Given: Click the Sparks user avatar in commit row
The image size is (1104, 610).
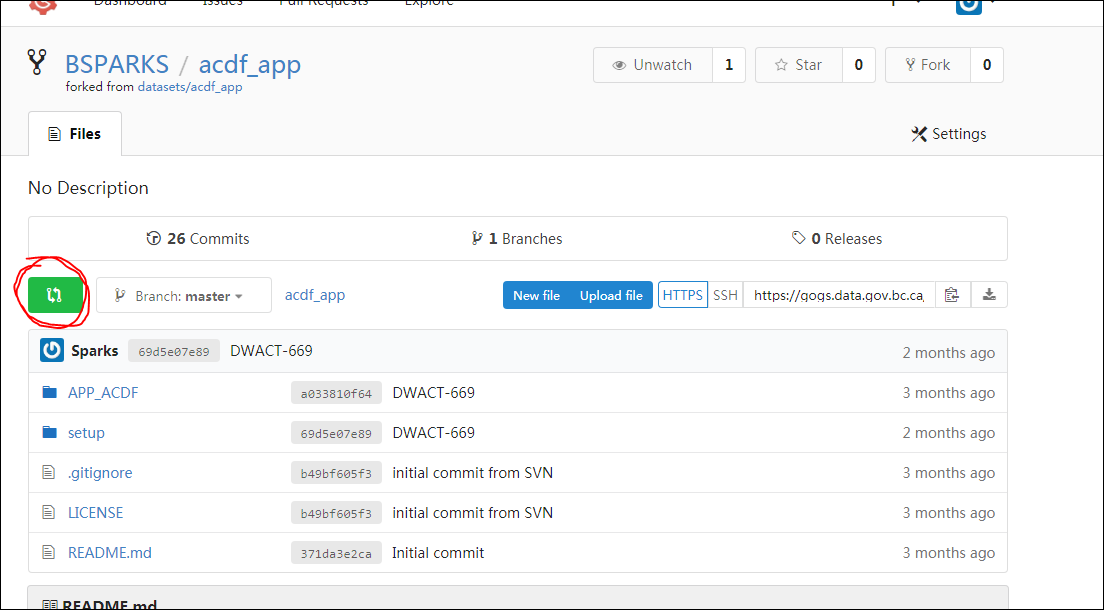Looking at the screenshot, I should (x=52, y=351).
